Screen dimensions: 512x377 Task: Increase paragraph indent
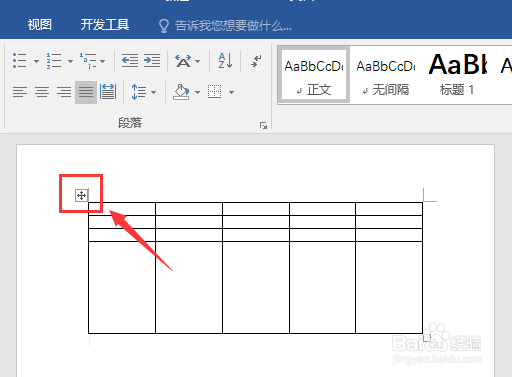(x=152, y=61)
